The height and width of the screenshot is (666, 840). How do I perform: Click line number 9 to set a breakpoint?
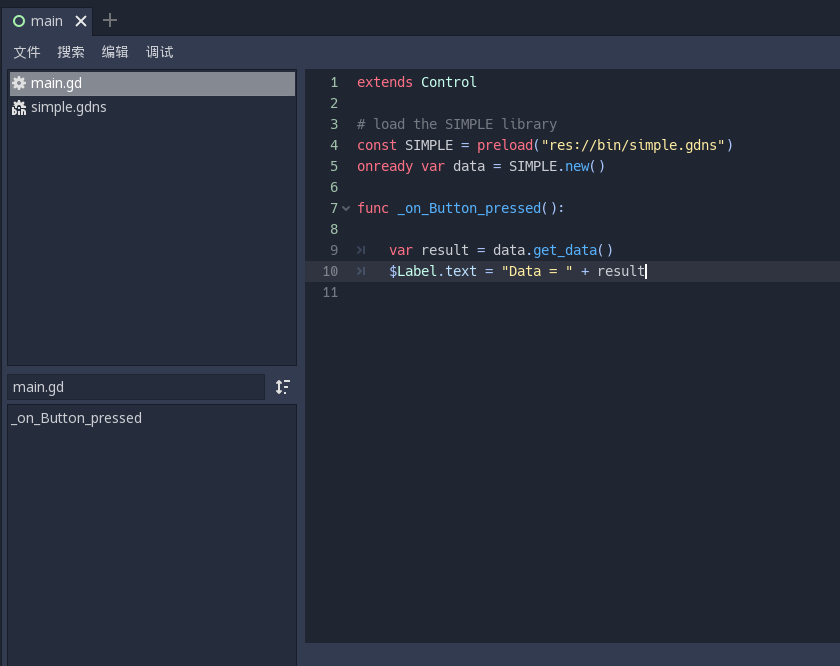pos(333,250)
